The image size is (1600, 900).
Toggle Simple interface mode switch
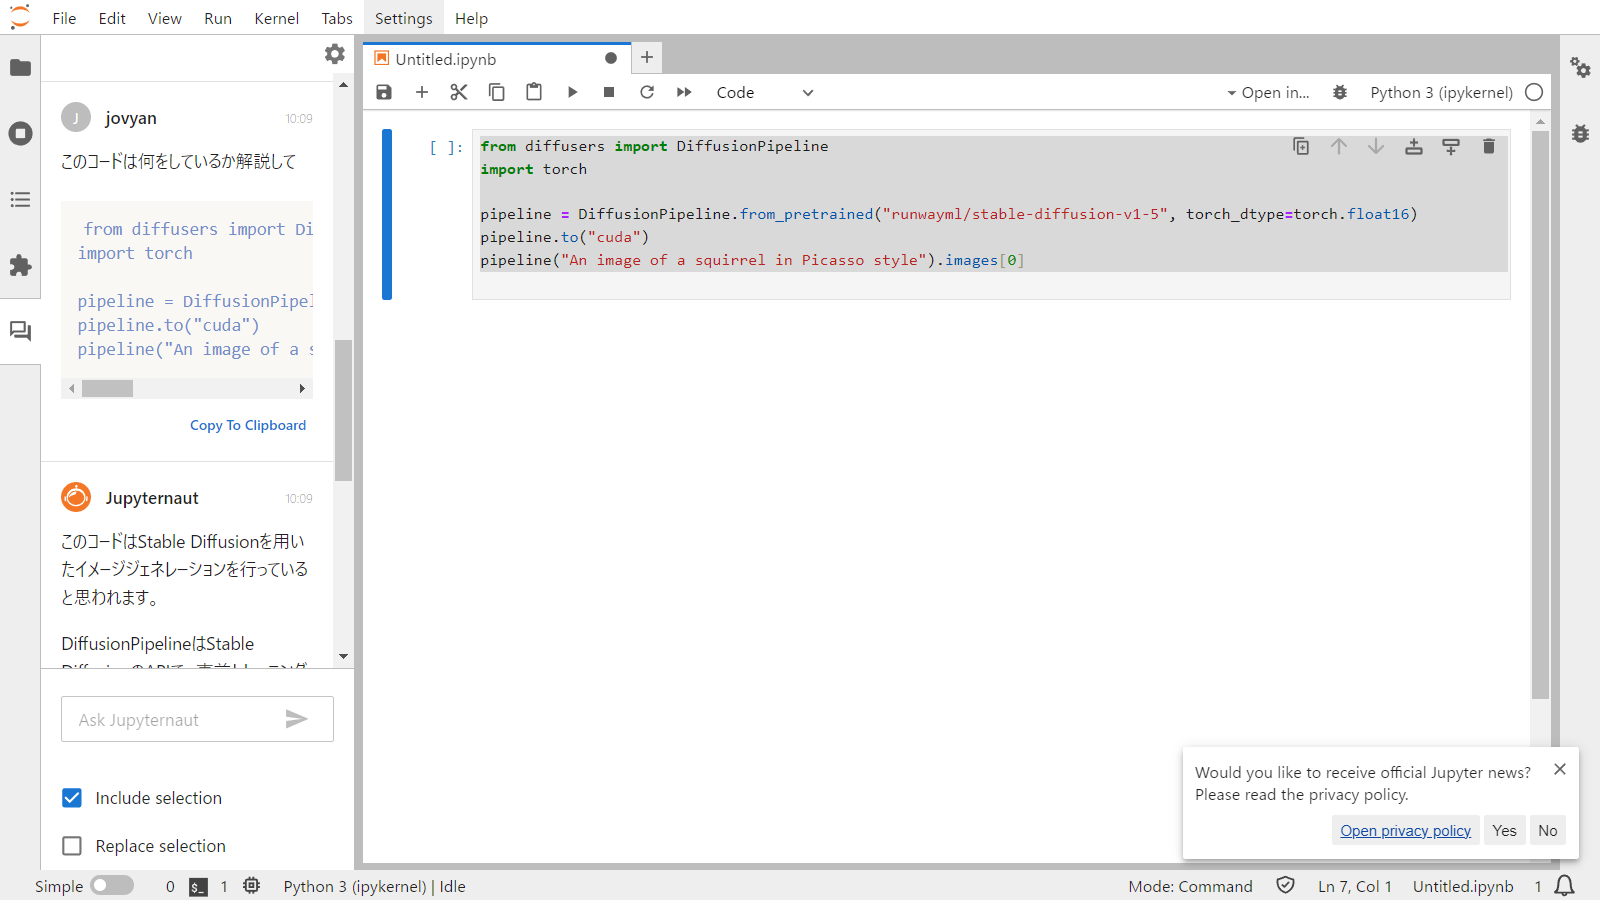[x=111, y=886]
